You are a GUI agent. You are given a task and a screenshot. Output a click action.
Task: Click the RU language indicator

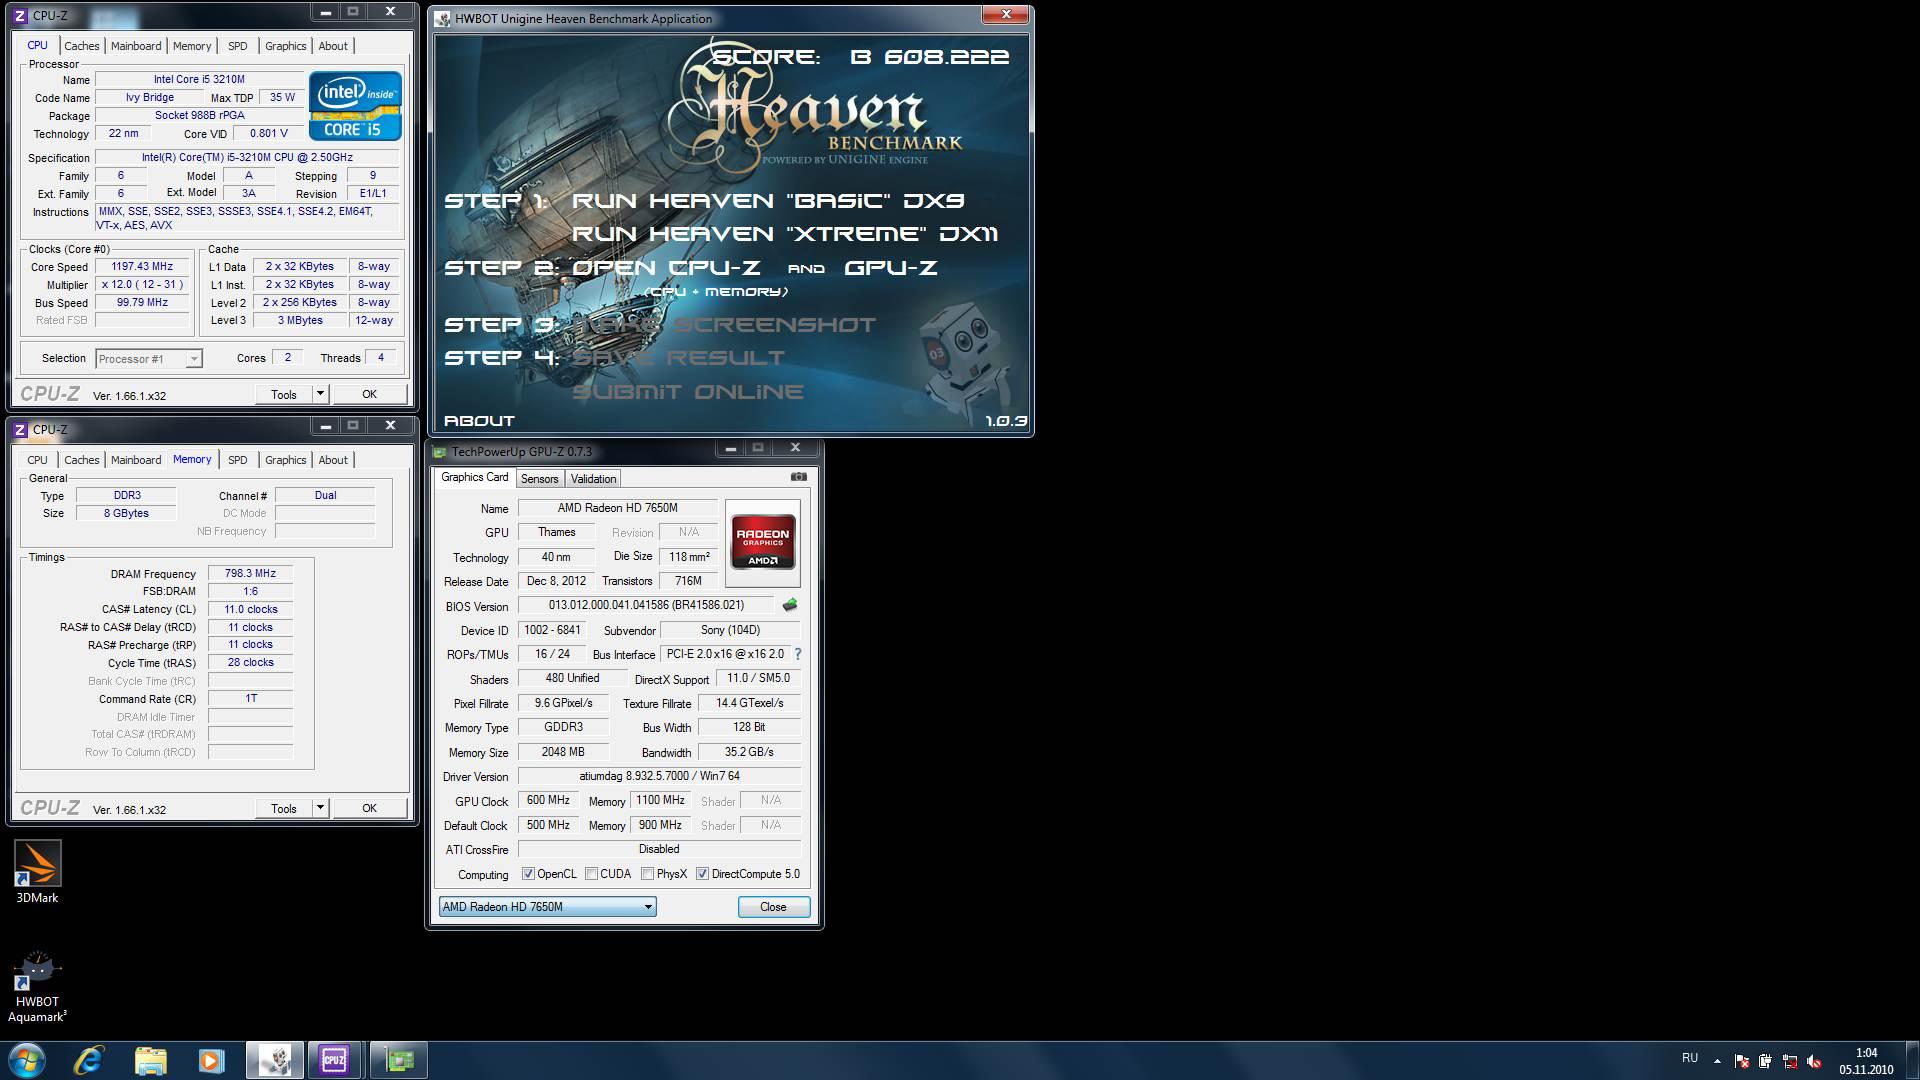pos(1690,1058)
